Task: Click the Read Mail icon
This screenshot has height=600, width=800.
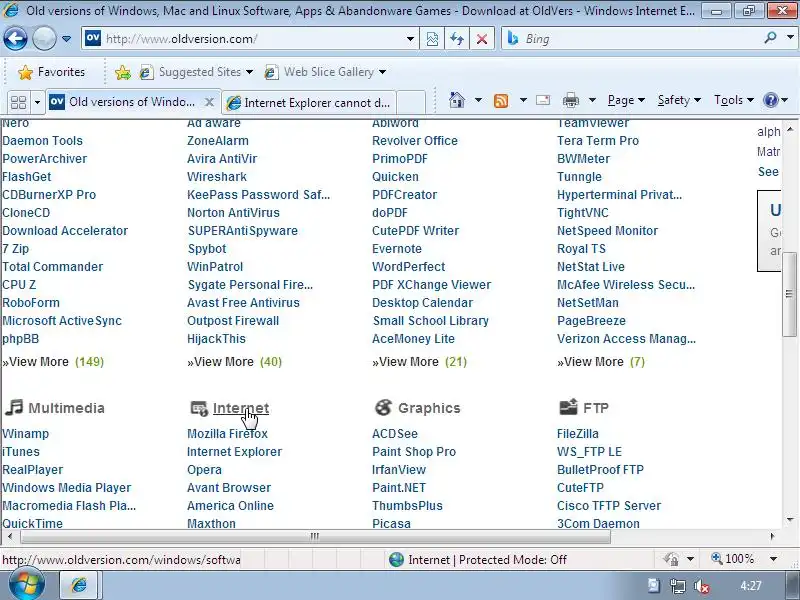Action: point(543,100)
